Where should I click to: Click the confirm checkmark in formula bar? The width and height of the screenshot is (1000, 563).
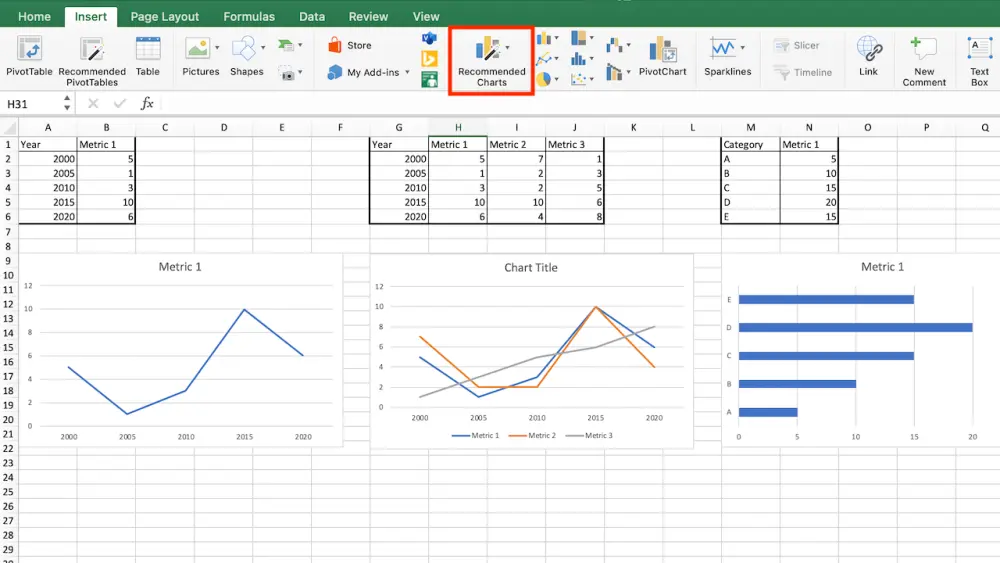click(x=119, y=103)
